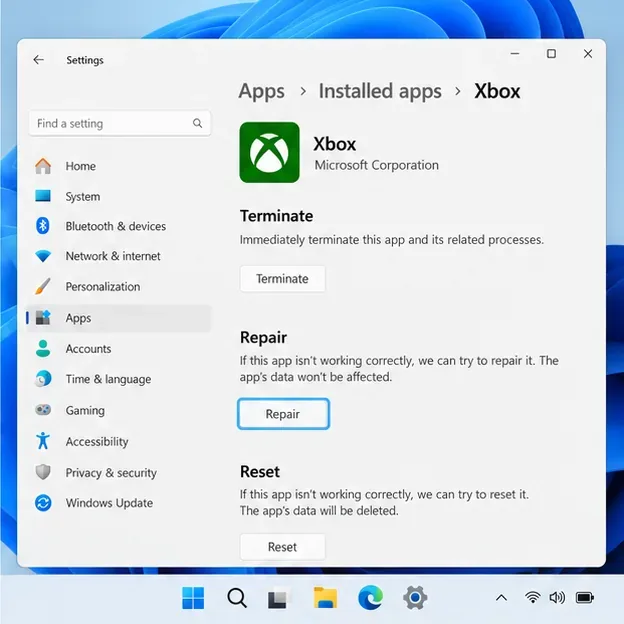Open Privacy & security settings
This screenshot has height=624, width=624.
[x=119, y=472]
